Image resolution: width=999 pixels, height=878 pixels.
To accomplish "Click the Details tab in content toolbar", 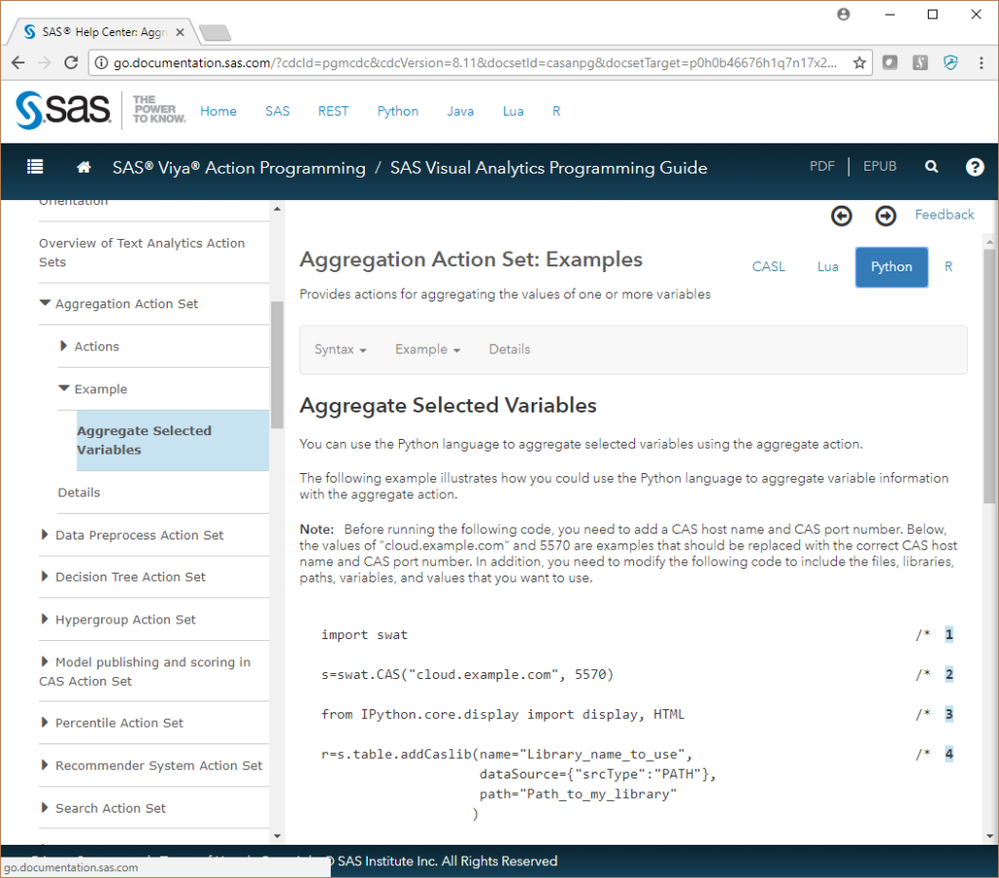I will pos(509,349).
